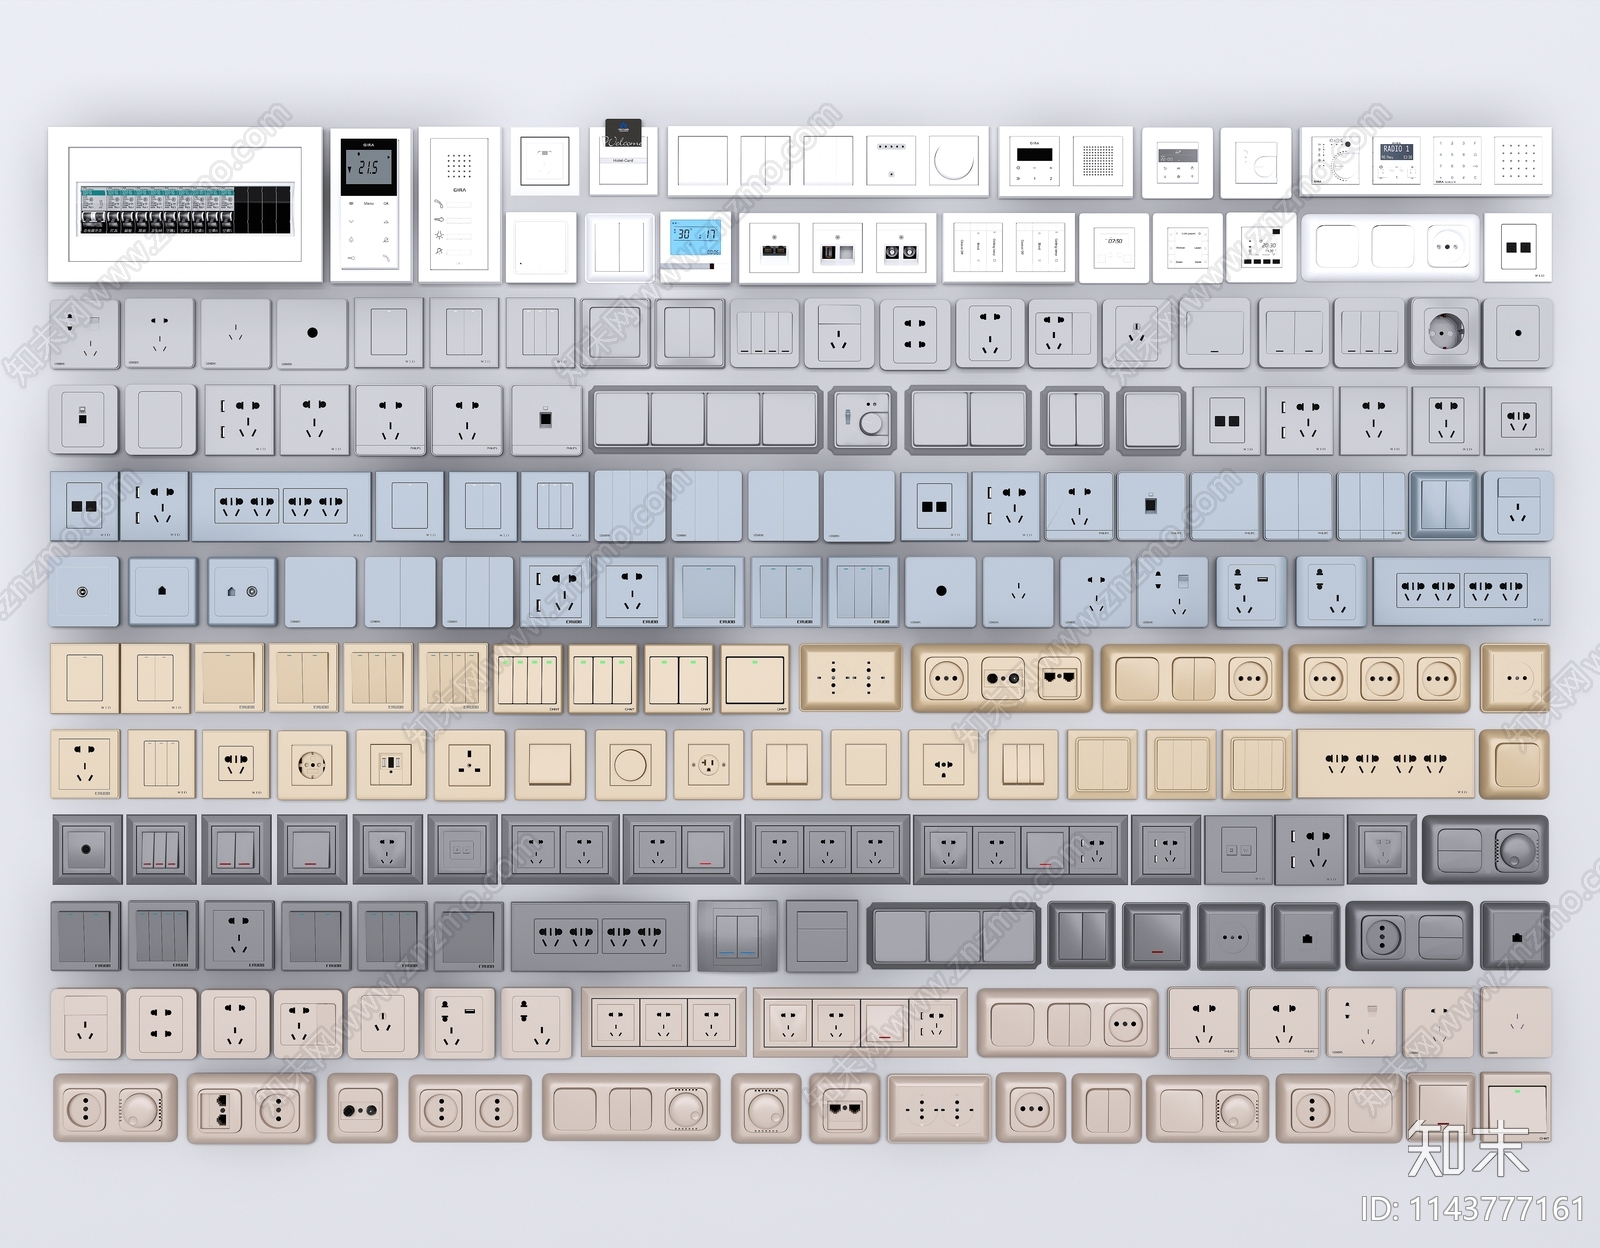Select the white panel showing 20:30 display
Image resolution: width=1600 pixels, height=1248 pixels.
pos(1261,247)
